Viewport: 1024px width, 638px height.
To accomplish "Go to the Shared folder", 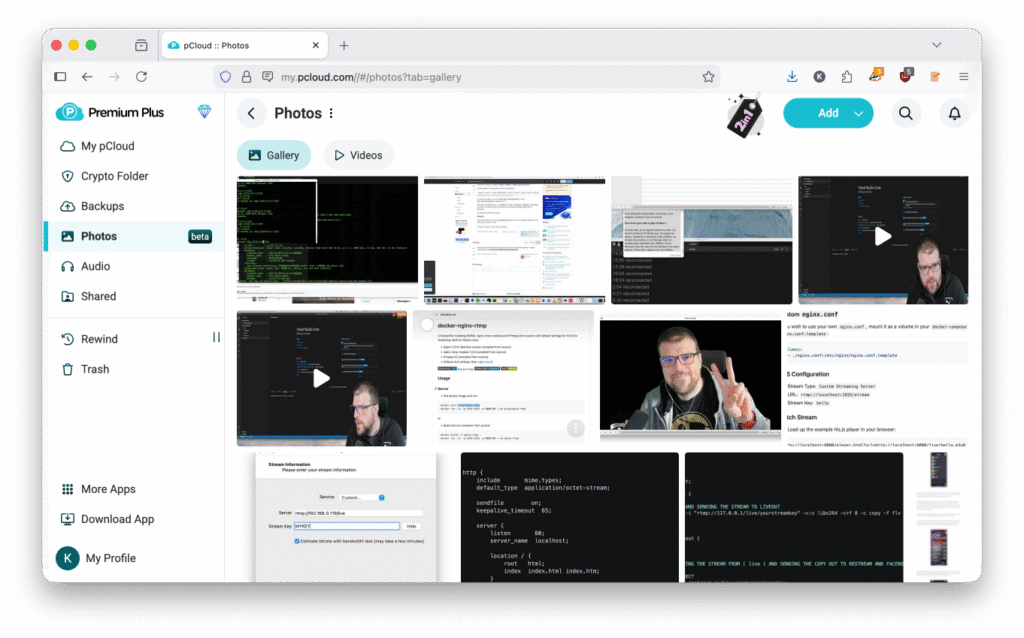I will click(98, 296).
